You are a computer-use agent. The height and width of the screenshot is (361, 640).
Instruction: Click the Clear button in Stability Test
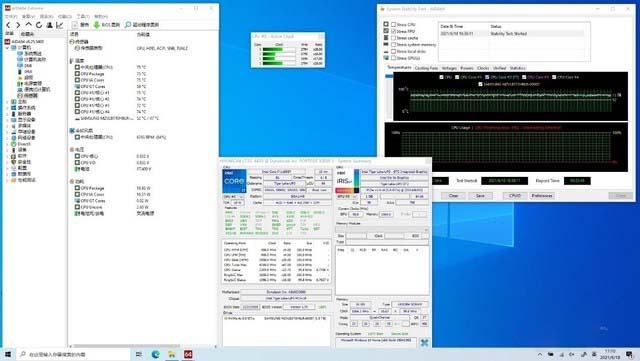tap(453, 196)
